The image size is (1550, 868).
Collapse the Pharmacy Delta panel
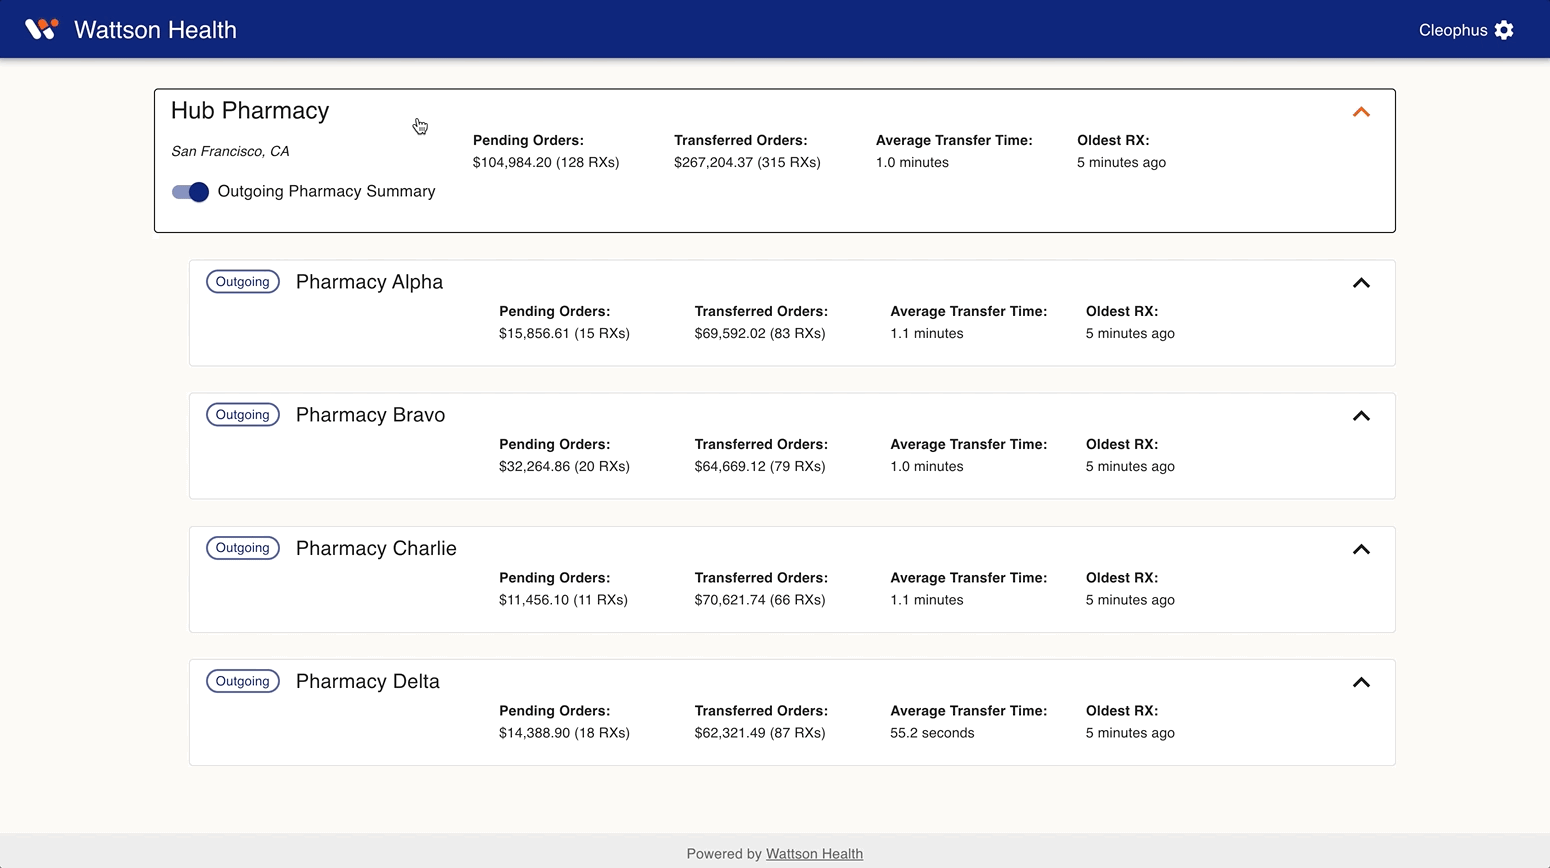[1361, 682]
